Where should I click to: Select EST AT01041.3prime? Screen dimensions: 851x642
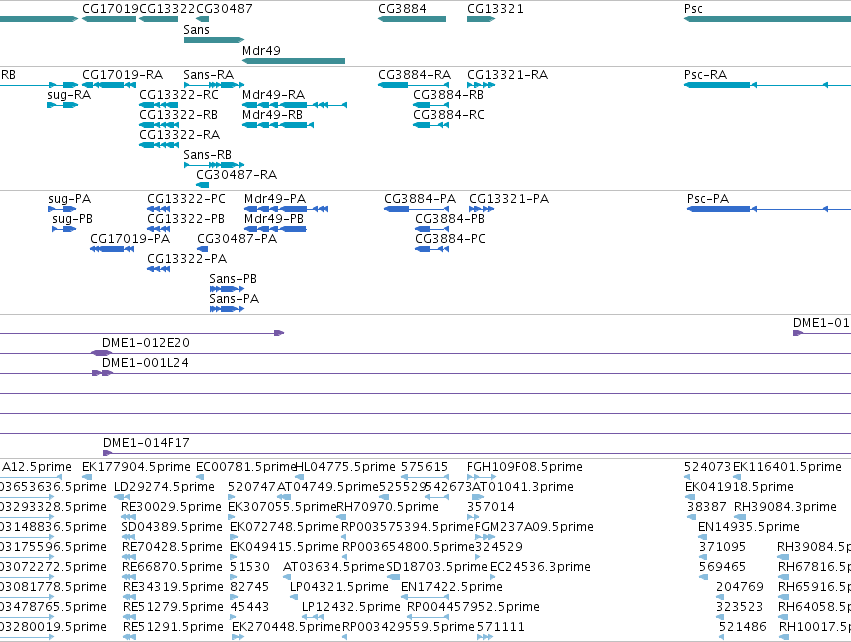coord(523,487)
